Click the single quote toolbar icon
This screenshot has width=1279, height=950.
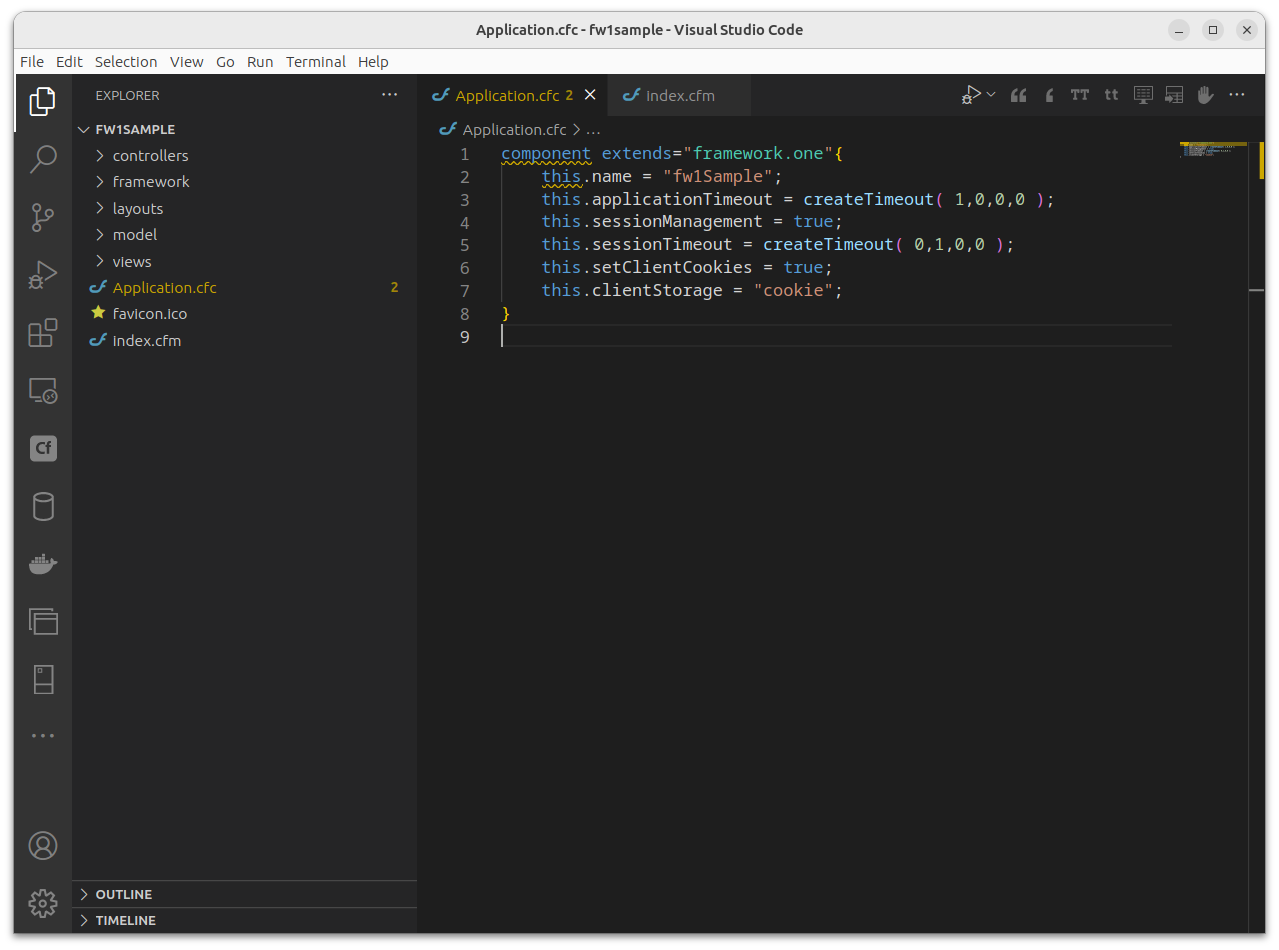(1049, 95)
